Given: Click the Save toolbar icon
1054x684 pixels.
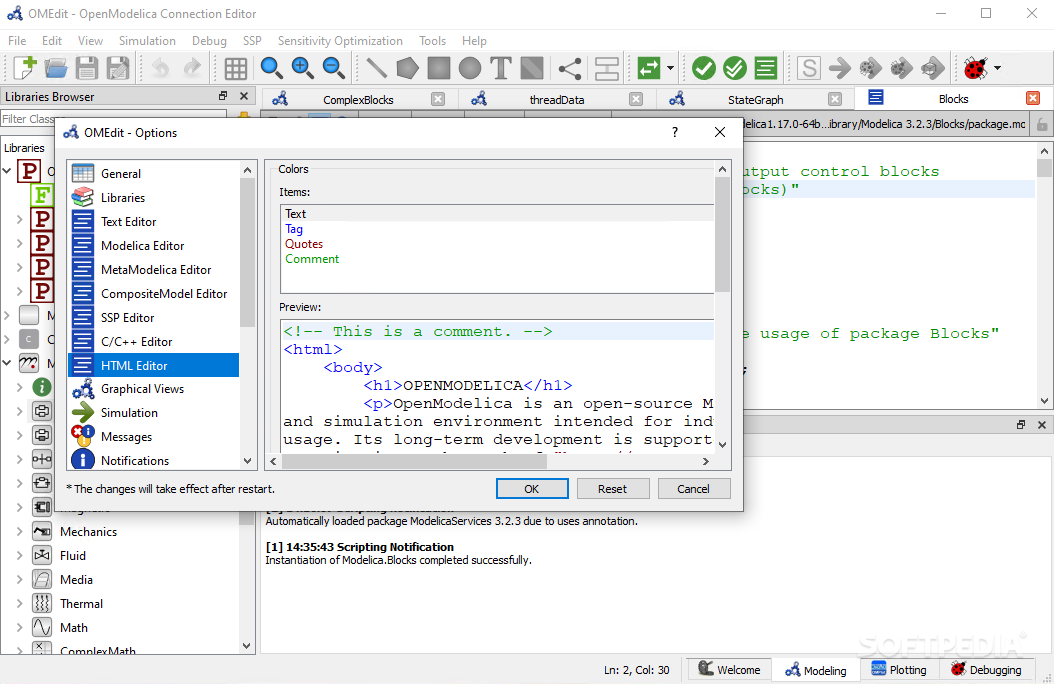Looking at the screenshot, I should point(87,68).
